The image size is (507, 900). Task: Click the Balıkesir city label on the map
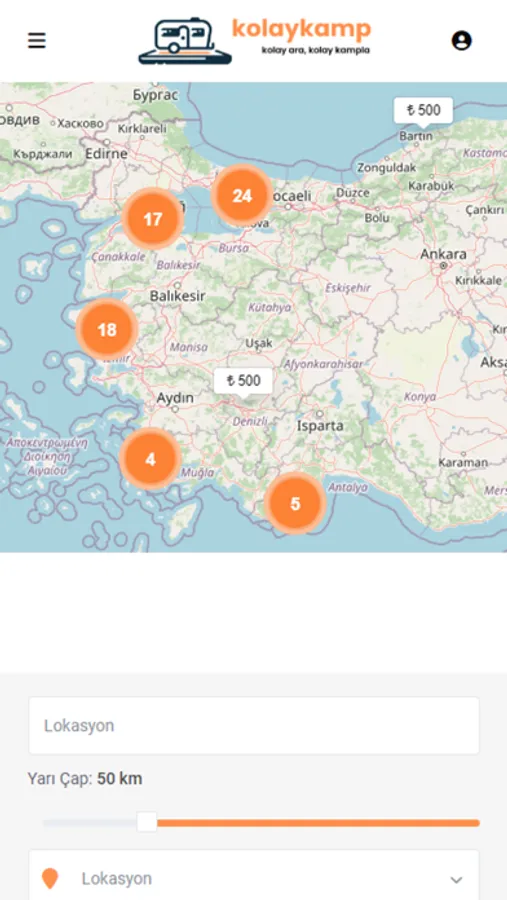click(x=177, y=296)
